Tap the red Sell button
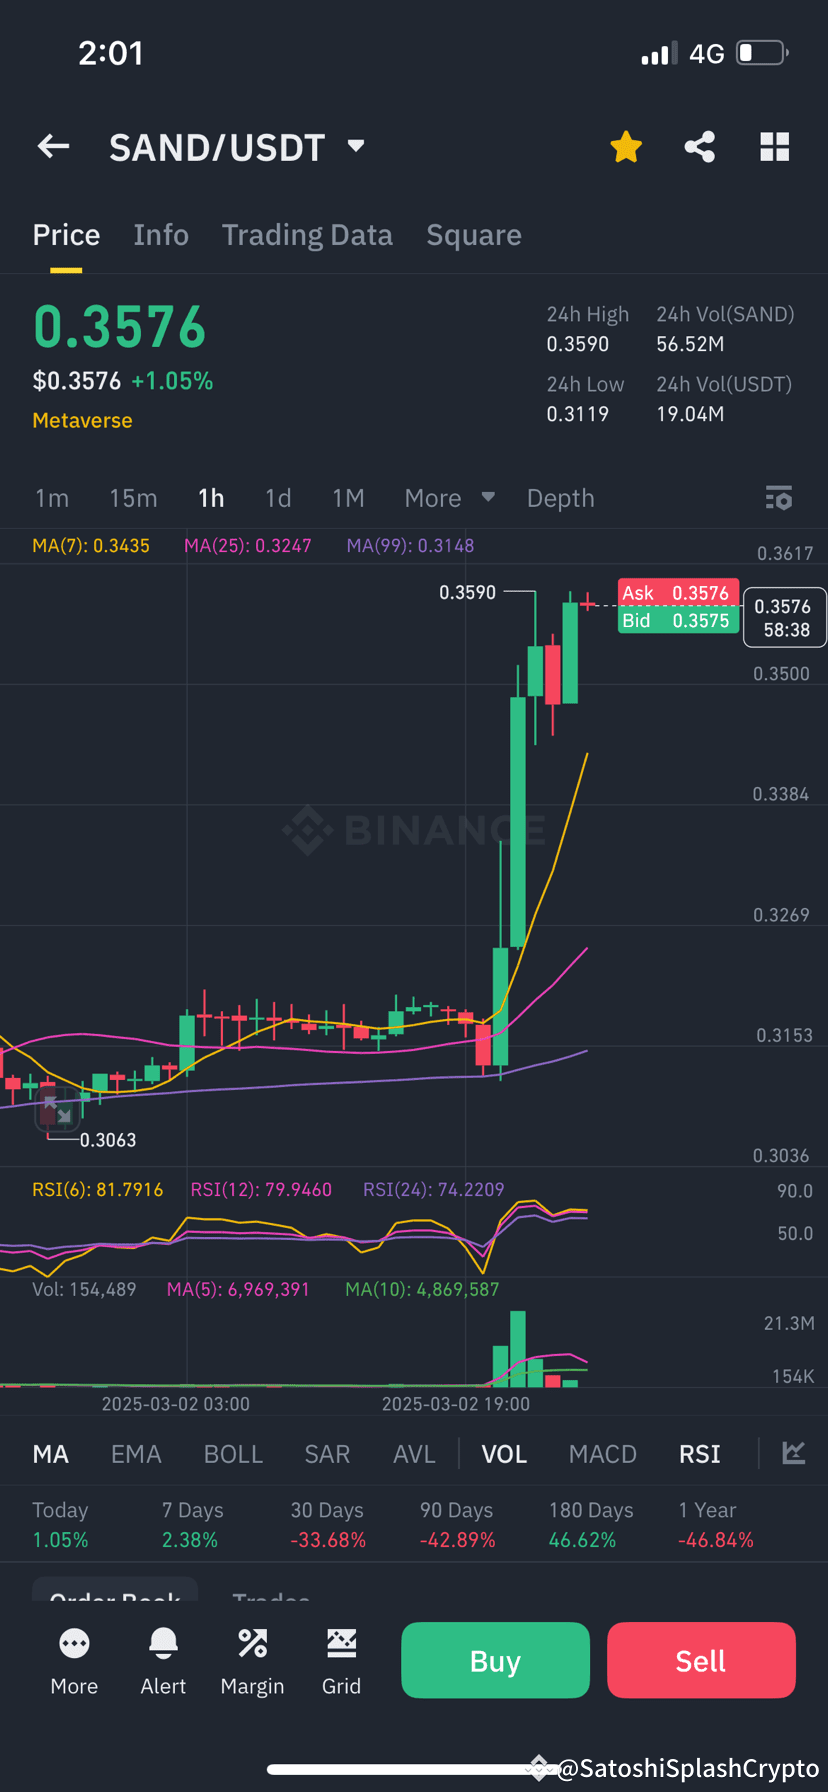 [701, 1660]
